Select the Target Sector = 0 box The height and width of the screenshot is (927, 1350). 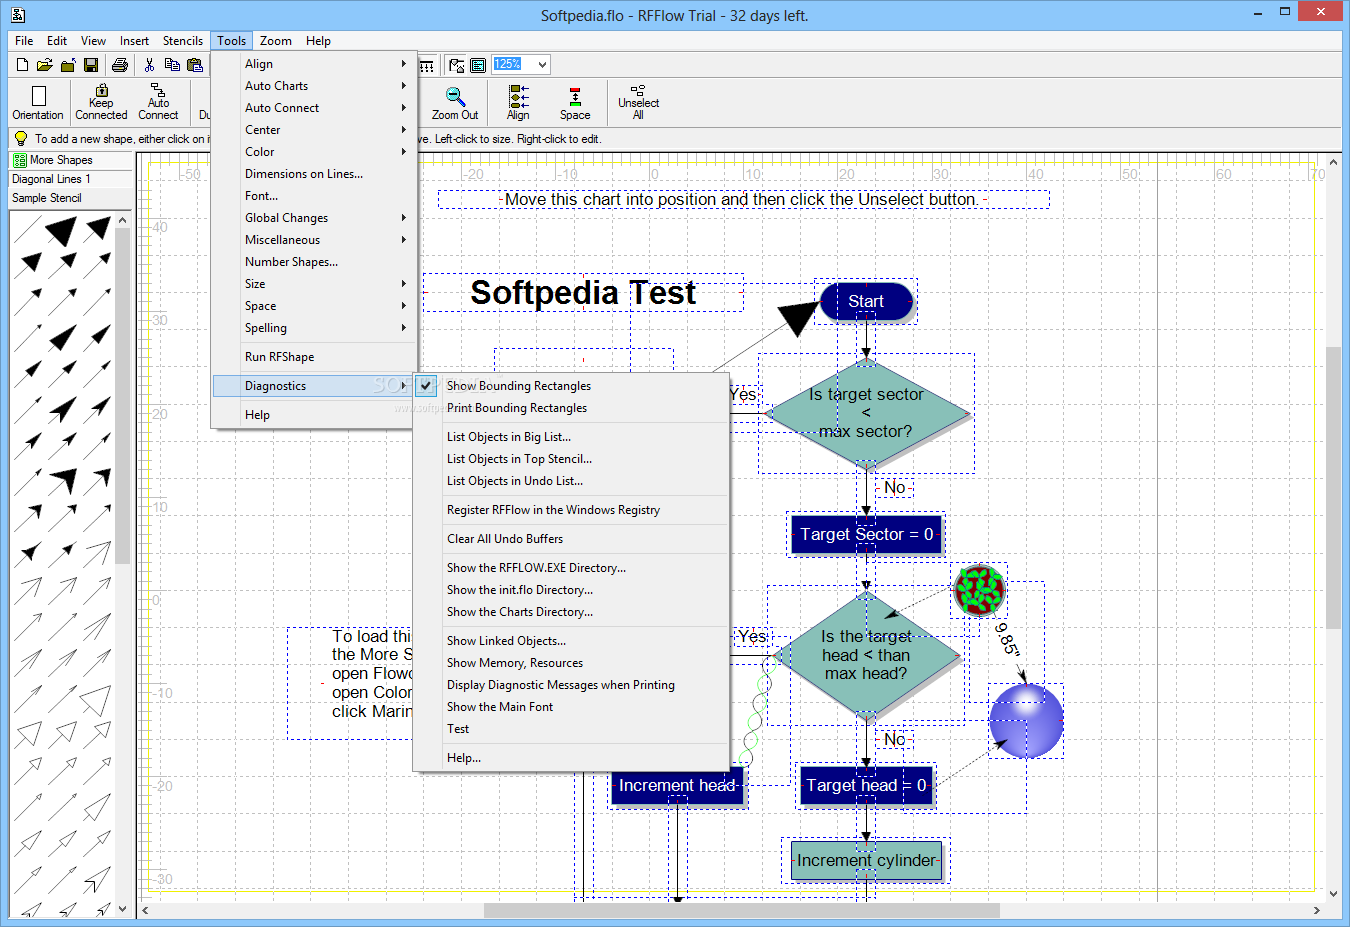click(866, 534)
